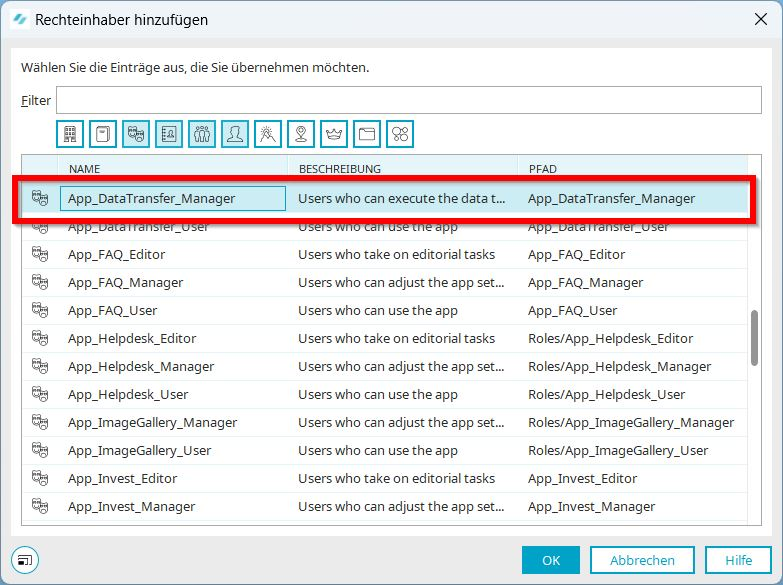Toggle the address book (contacts) filter
Screen dimensions: 783x585
pos(169,134)
